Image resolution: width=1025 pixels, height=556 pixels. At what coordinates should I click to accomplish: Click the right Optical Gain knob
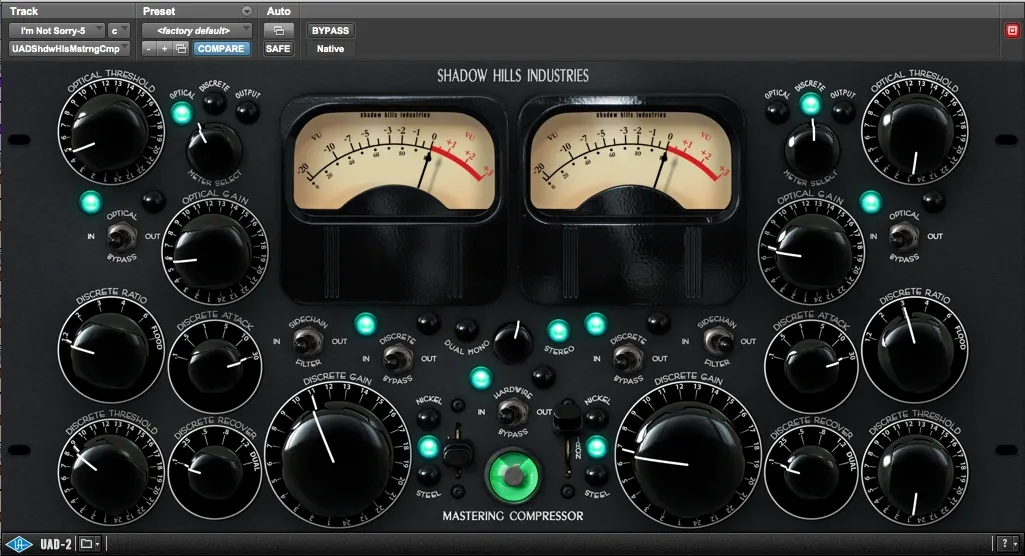[811, 250]
